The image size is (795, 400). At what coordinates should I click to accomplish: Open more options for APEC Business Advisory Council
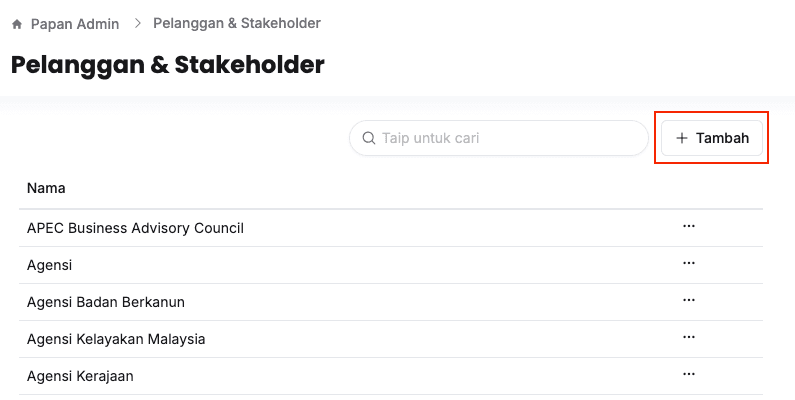click(x=688, y=226)
